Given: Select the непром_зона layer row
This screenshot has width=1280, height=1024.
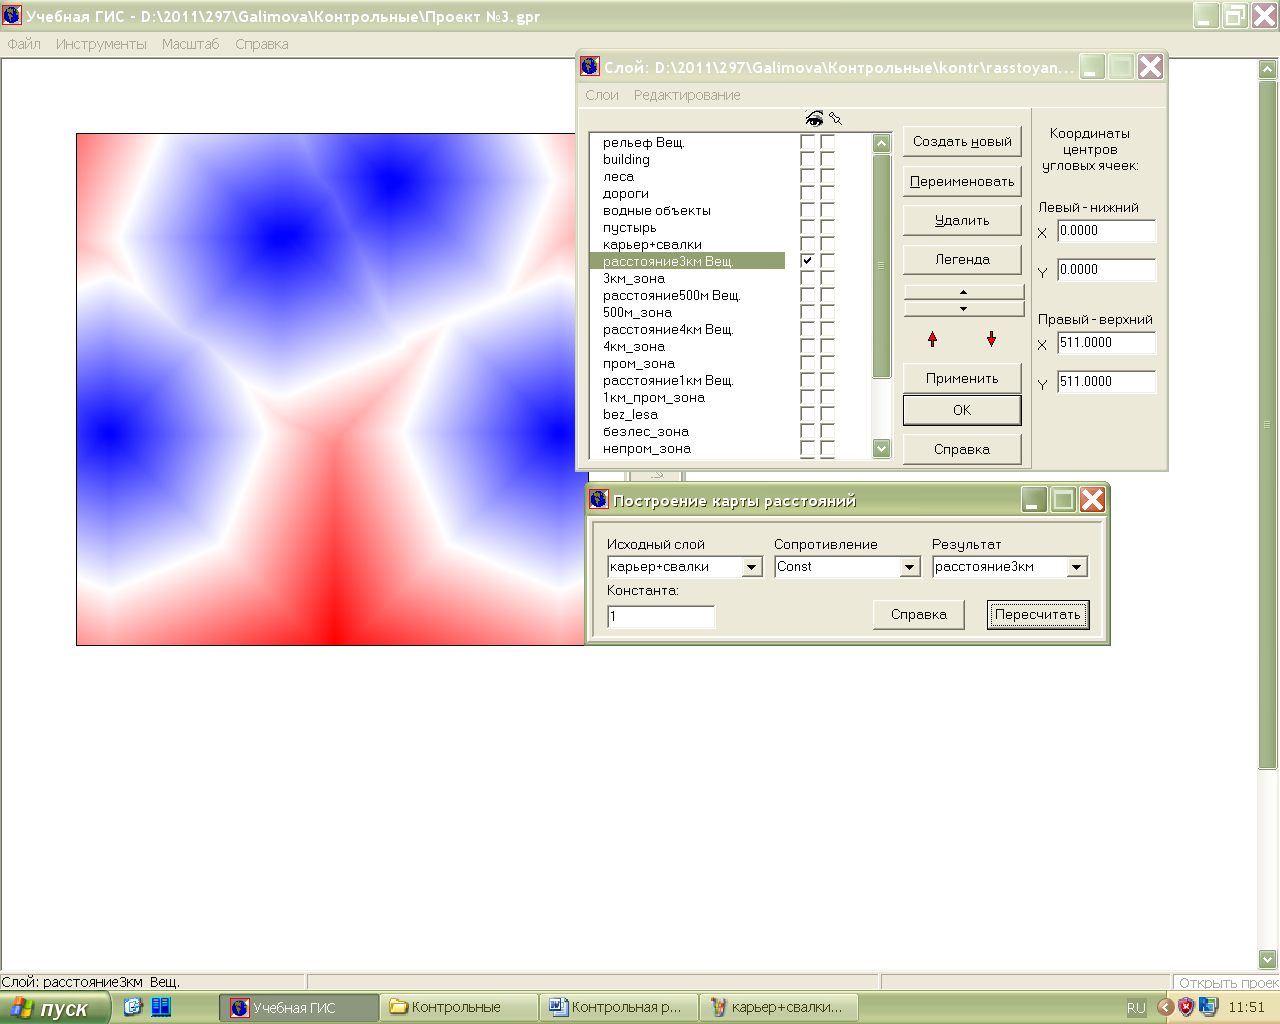Looking at the screenshot, I should click(x=687, y=448).
